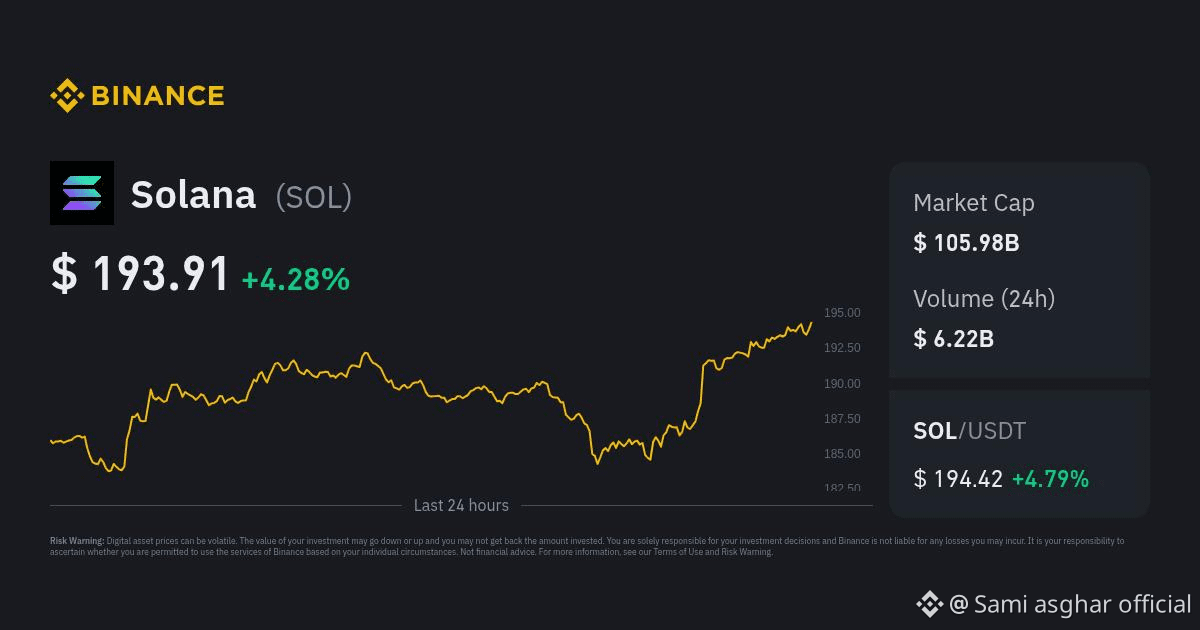Viewport: 1200px width, 630px height.
Task: Click the 192.50 axis label
Action: coord(842,348)
